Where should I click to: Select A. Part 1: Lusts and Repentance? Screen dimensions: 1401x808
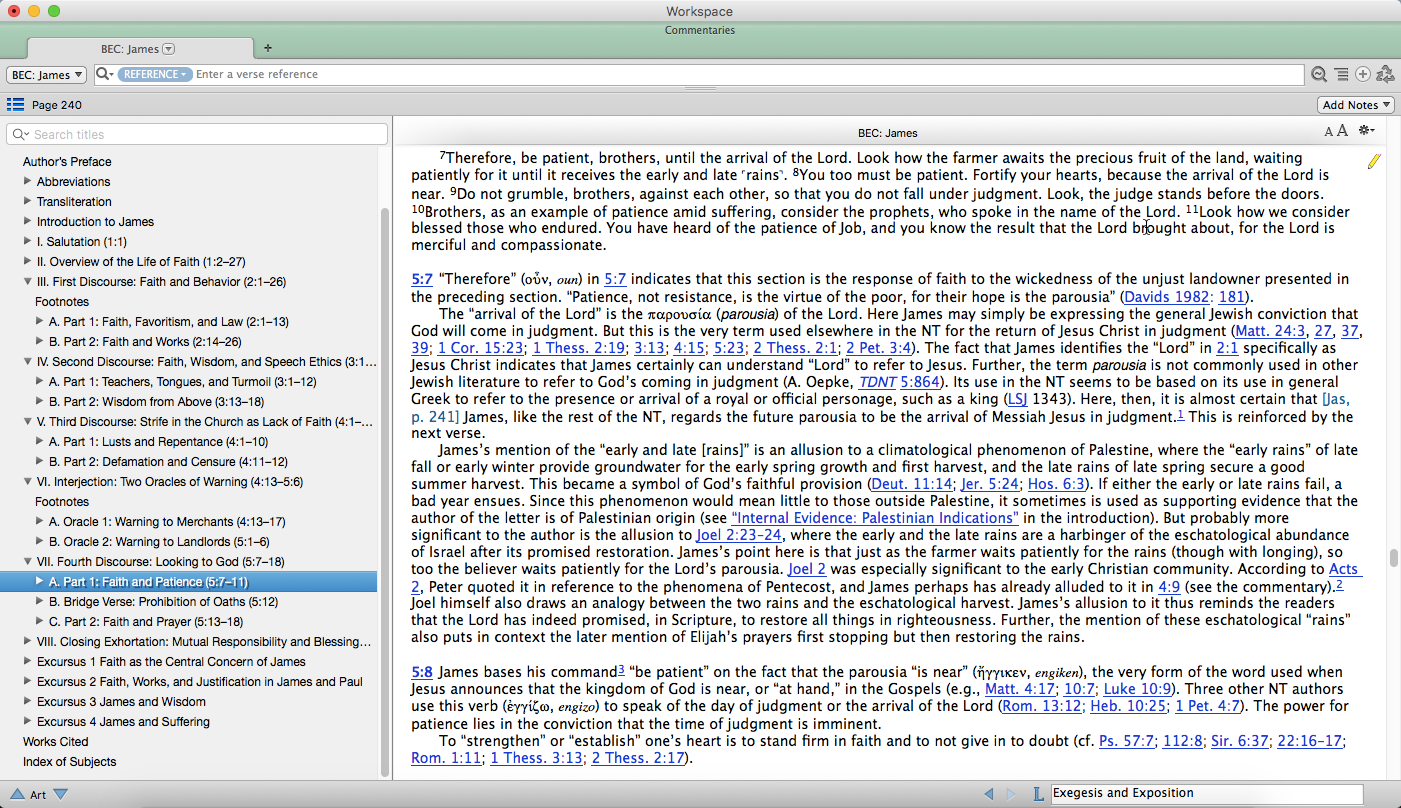(x=158, y=441)
